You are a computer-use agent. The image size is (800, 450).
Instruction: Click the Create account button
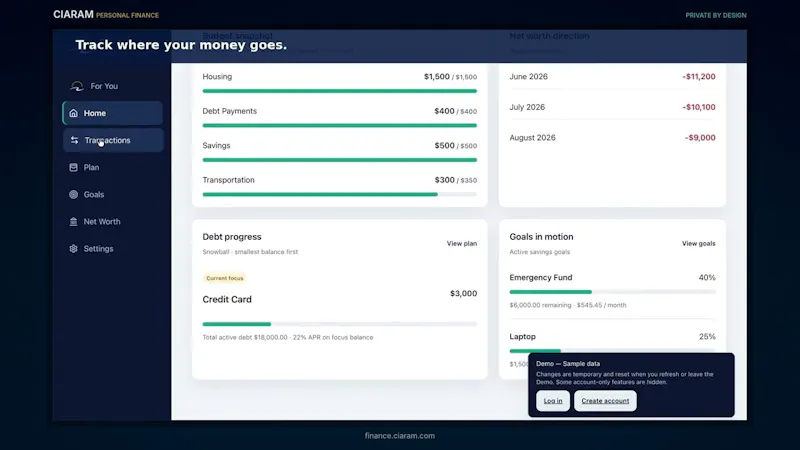tap(605, 401)
